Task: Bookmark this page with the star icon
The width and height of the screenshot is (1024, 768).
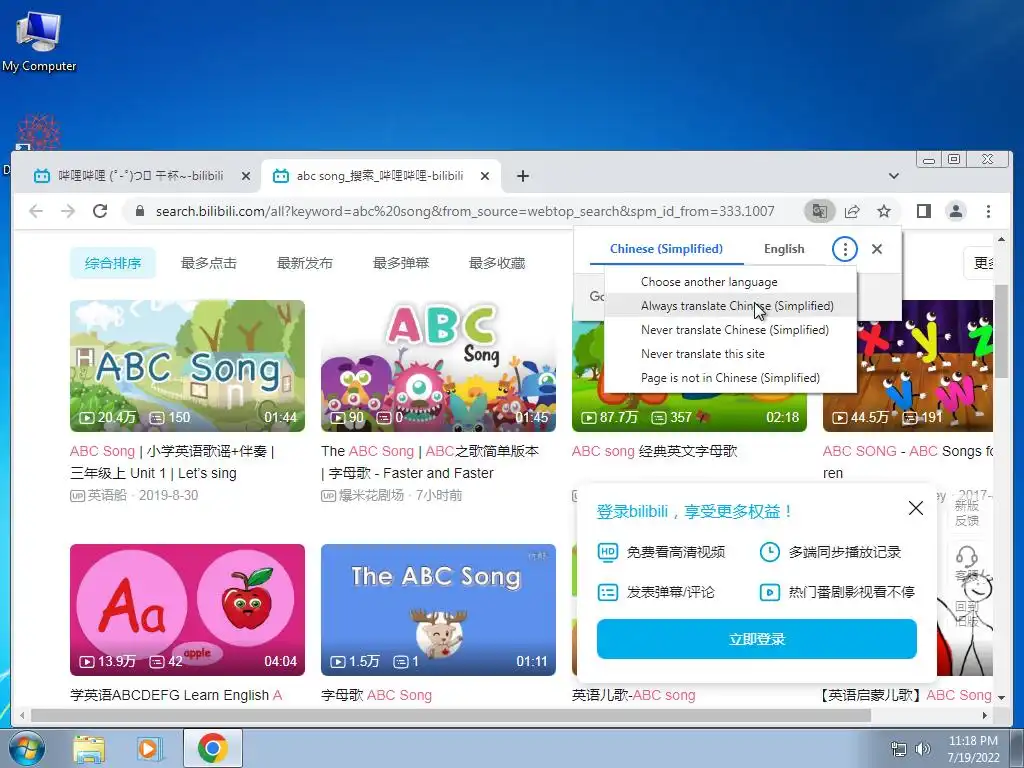Action: coord(884,211)
